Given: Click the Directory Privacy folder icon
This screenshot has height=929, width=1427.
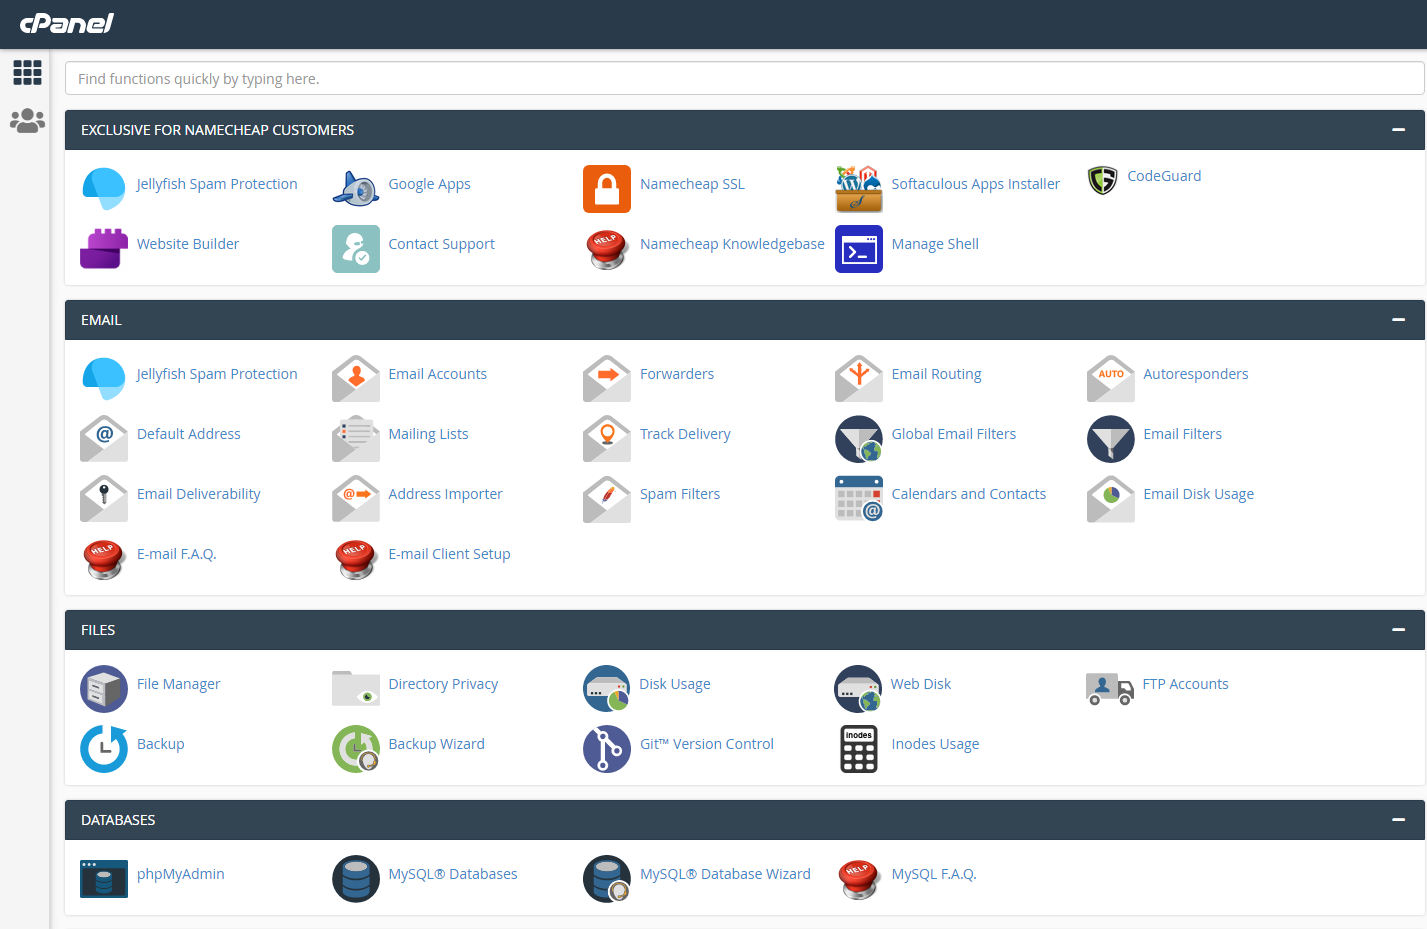Looking at the screenshot, I should pyautogui.click(x=356, y=689).
